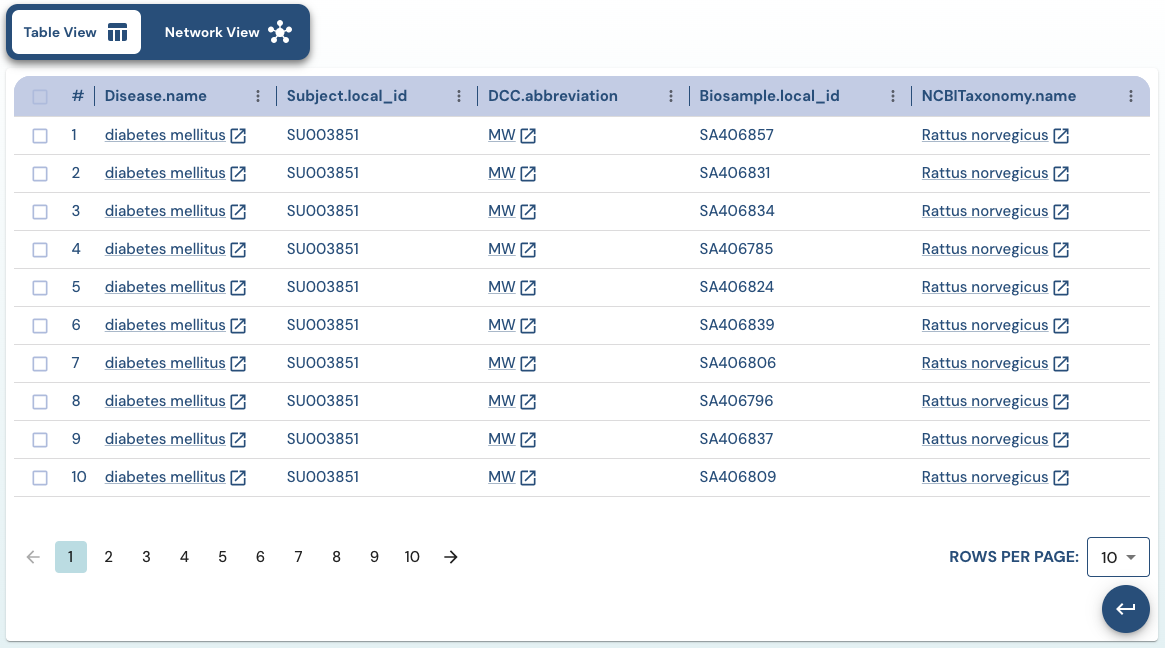Open external link icon for Rattus norvegicus row 5
This screenshot has height=648, width=1165.
tap(1061, 288)
